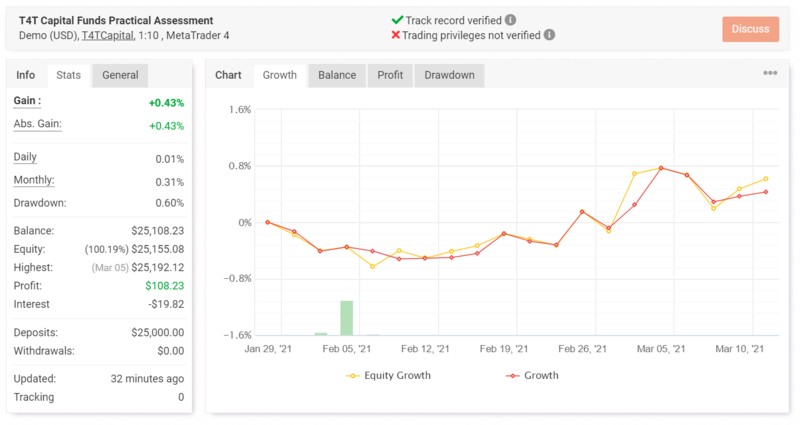Click info icon beside Trading privileges not verified
Viewport: 800px width, 425px height.
550,34
